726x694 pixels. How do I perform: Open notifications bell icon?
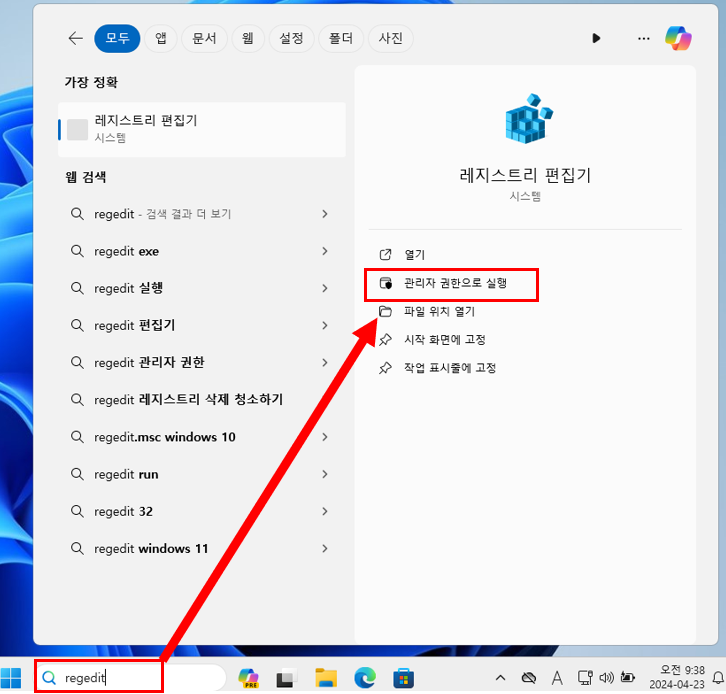[718, 678]
